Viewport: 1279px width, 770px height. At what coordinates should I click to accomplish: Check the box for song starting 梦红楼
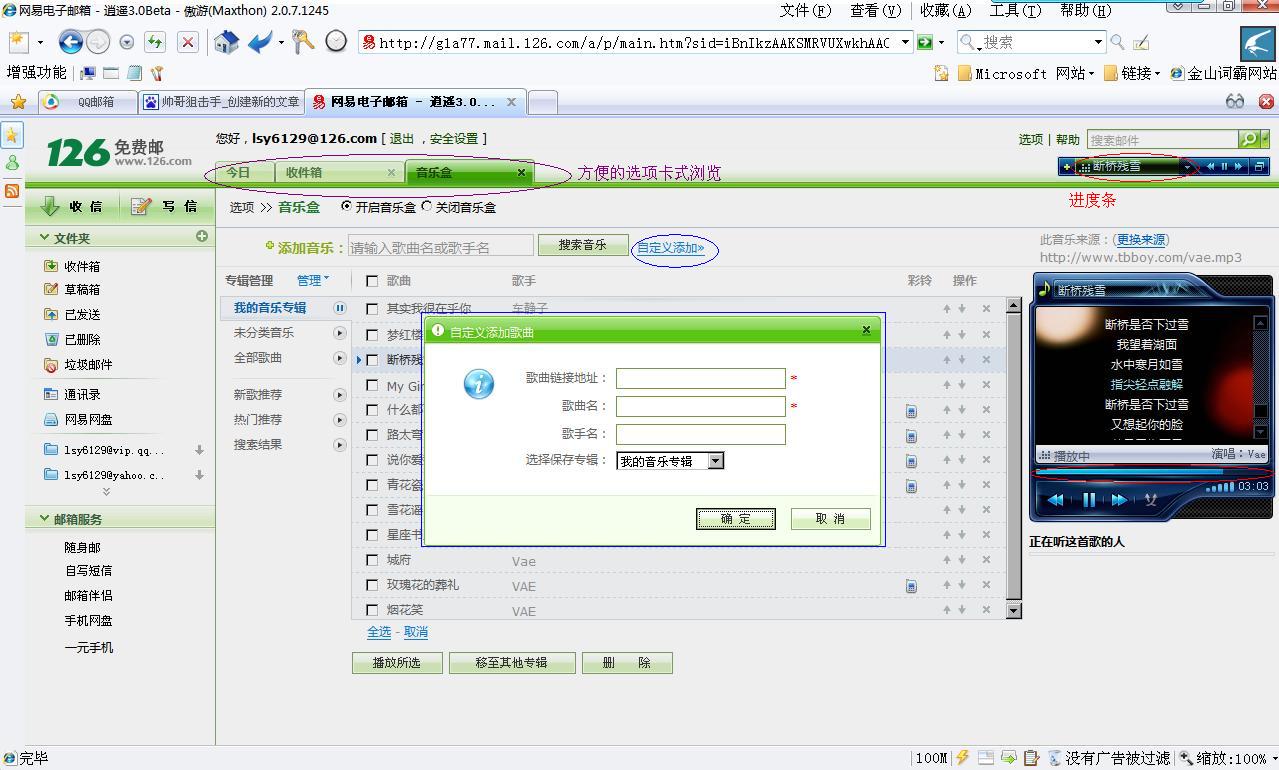pos(372,335)
